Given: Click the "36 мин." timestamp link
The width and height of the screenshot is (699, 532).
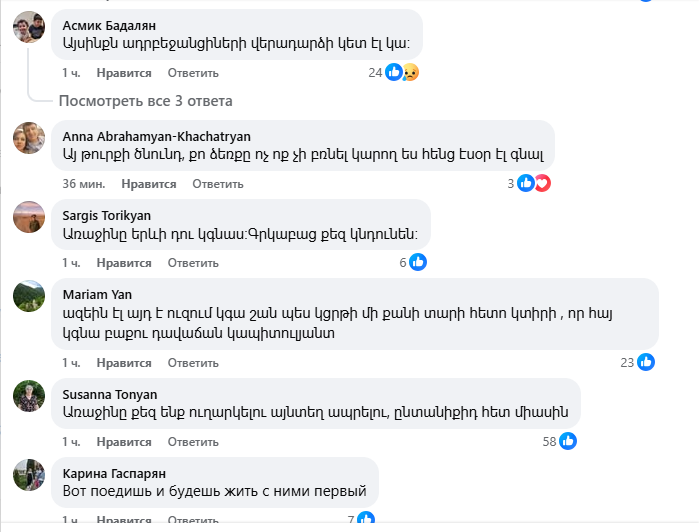Looking at the screenshot, I should (x=84, y=184).
